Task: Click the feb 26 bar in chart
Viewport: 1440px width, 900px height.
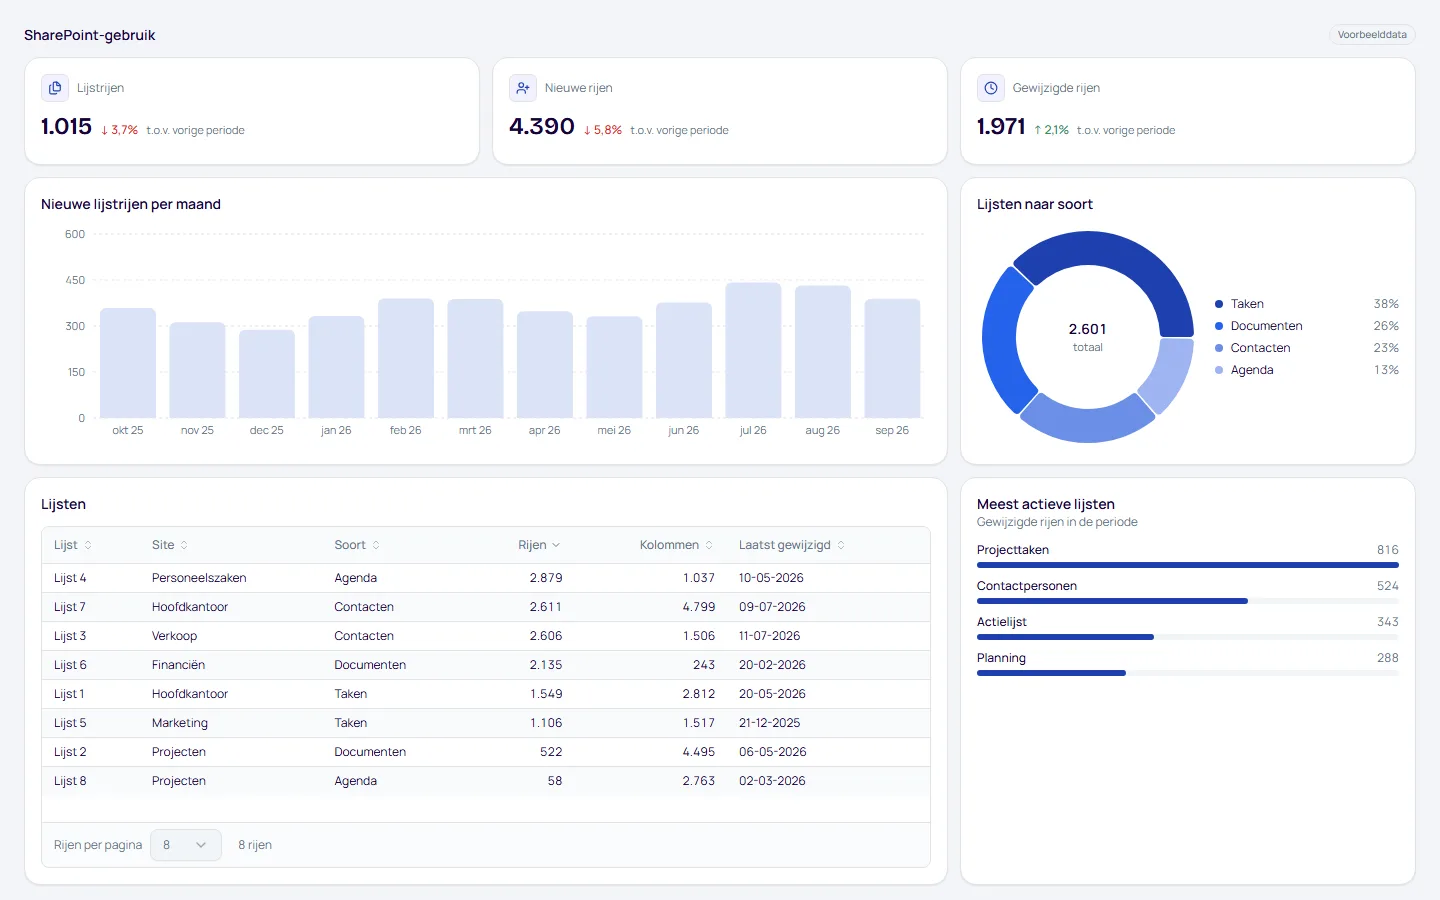Action: pos(406,358)
